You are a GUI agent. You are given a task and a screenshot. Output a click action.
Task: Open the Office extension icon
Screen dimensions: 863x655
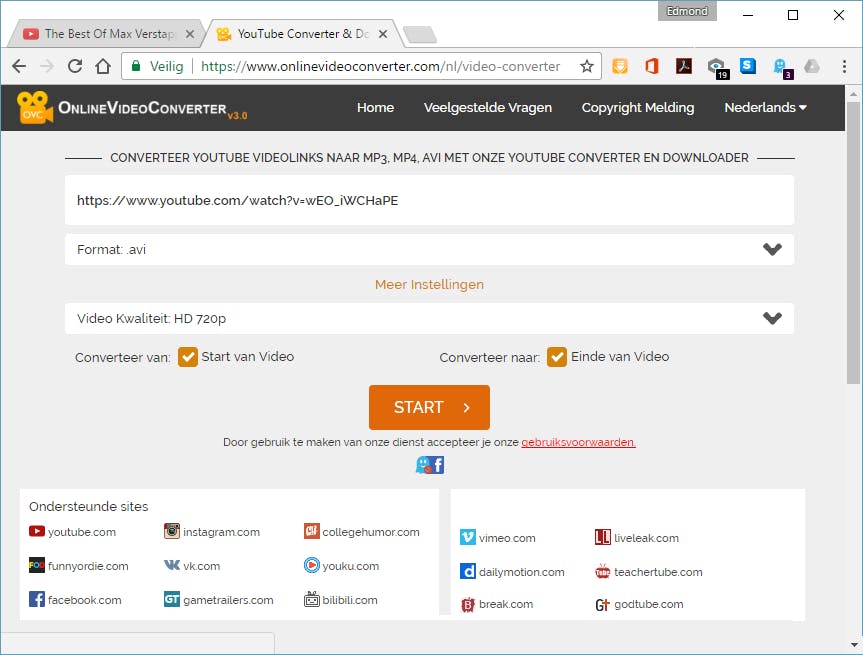click(652, 66)
